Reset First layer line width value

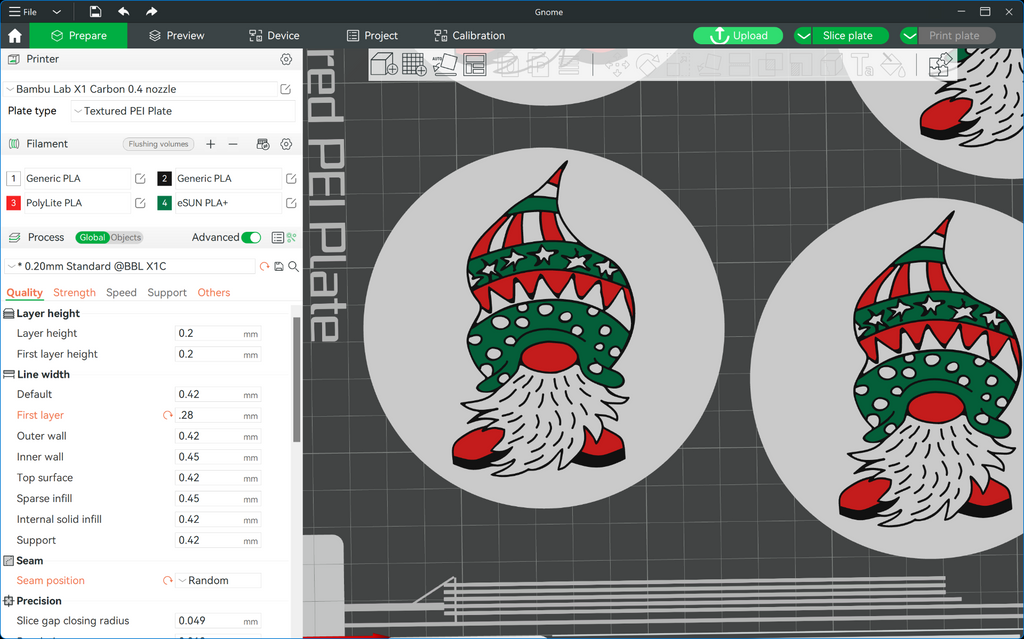click(x=168, y=415)
